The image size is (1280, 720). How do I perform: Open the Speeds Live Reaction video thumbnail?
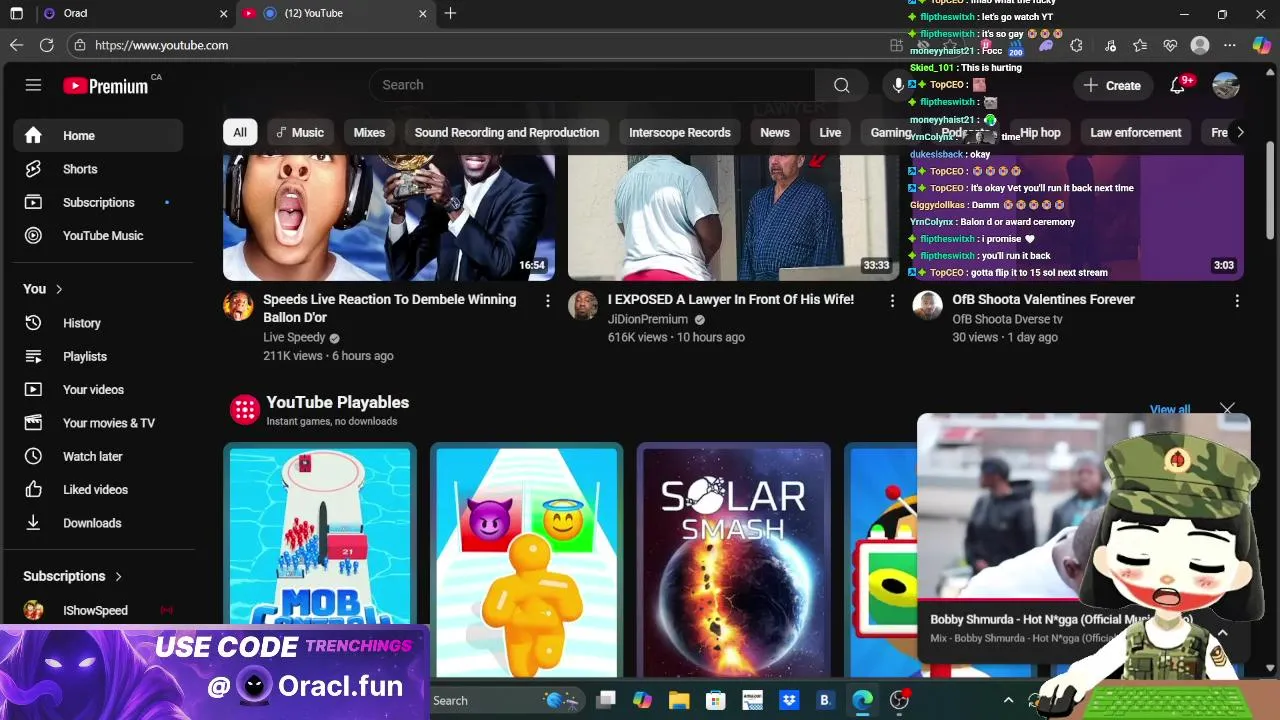coord(389,218)
